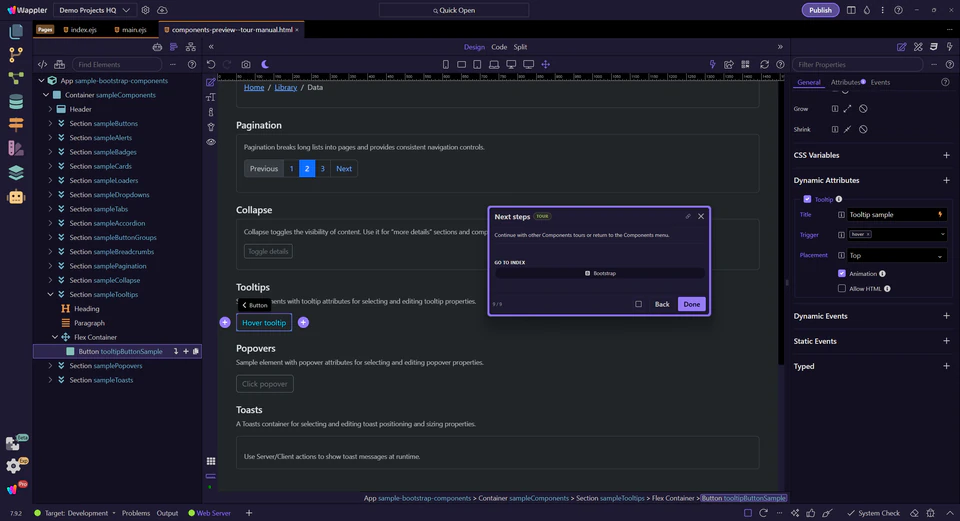Click the eraser icon in status bar
The image size is (960, 521).
click(x=914, y=513)
